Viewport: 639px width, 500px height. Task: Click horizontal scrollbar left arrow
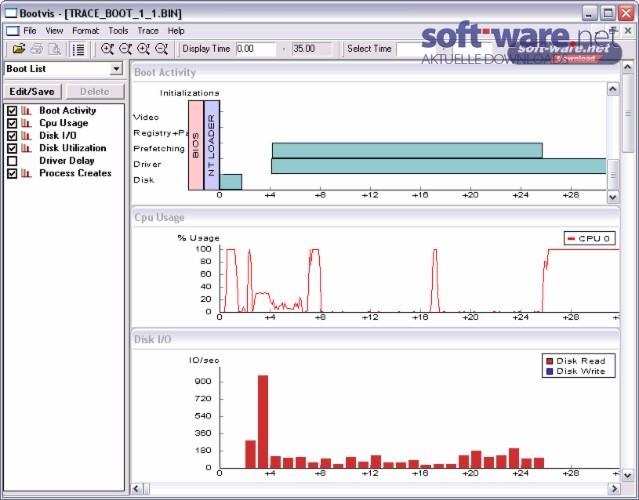(x=137, y=488)
